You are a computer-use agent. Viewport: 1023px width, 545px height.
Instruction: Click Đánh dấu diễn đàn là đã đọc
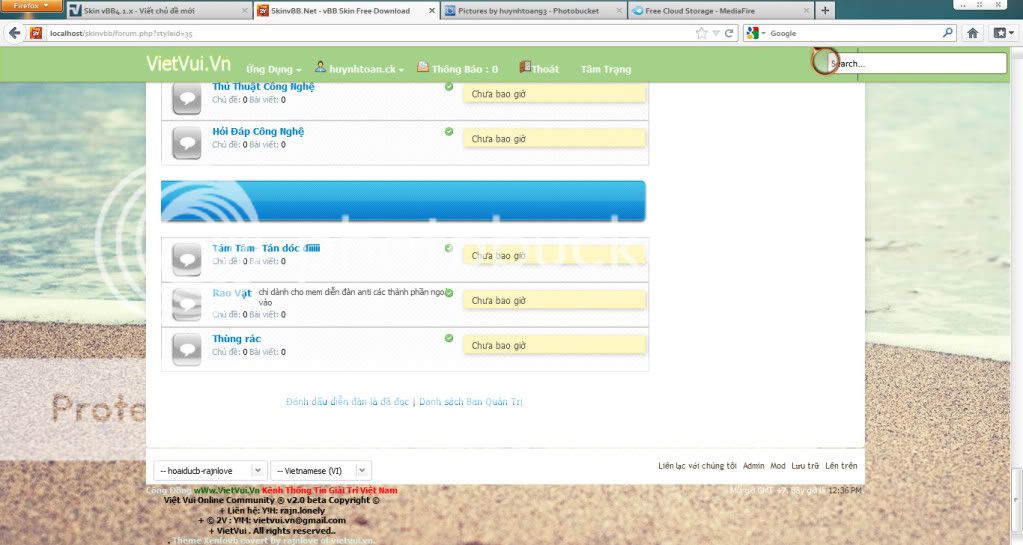(347, 401)
